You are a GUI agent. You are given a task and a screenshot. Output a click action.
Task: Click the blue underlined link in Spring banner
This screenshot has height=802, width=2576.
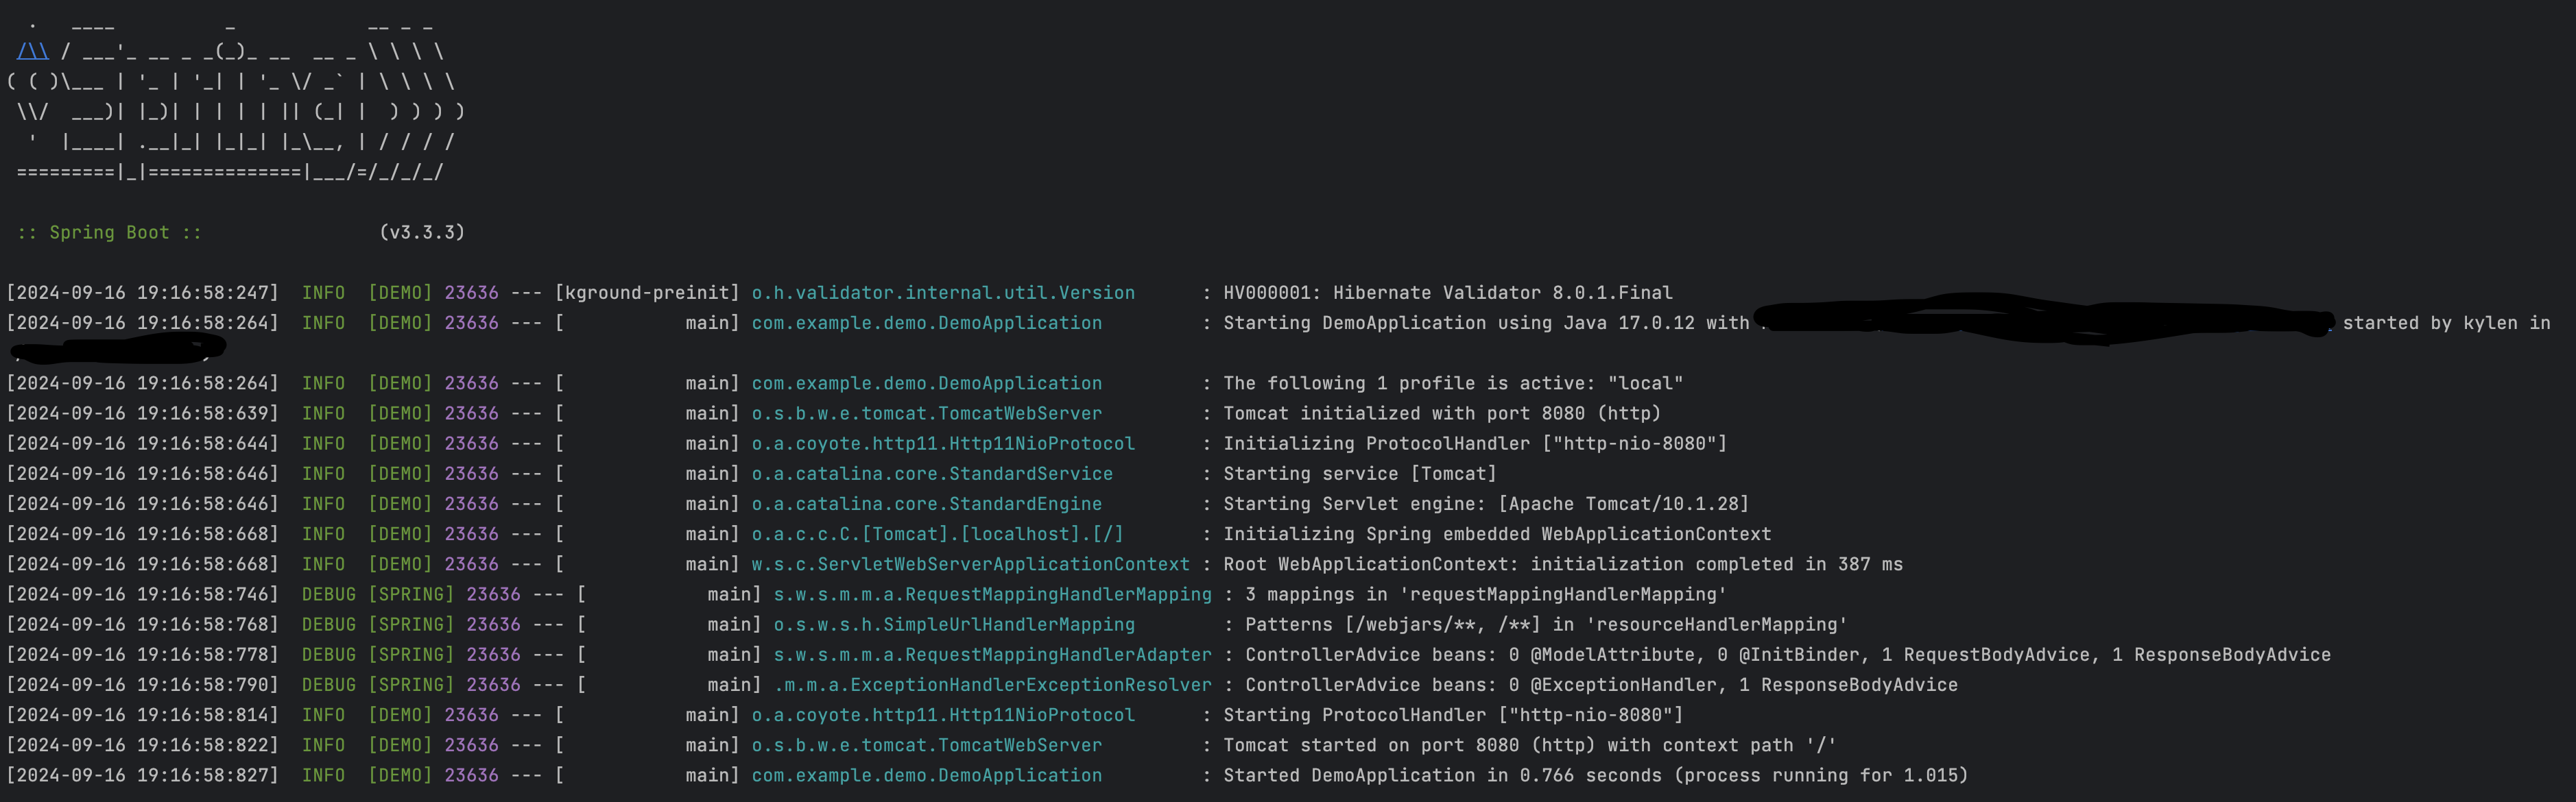coord(33,51)
